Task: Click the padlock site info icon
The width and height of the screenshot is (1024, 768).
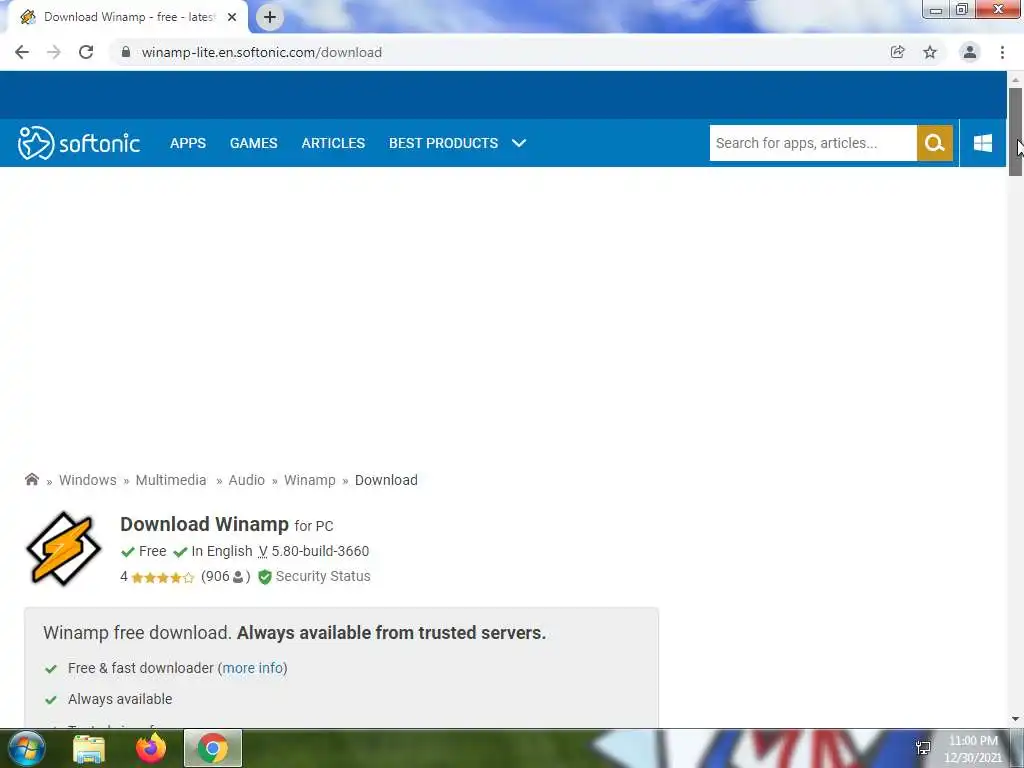Action: tap(126, 52)
